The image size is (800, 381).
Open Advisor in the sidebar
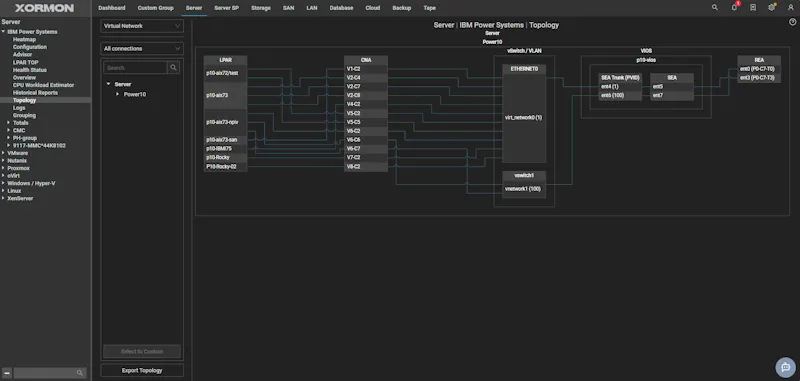22,55
